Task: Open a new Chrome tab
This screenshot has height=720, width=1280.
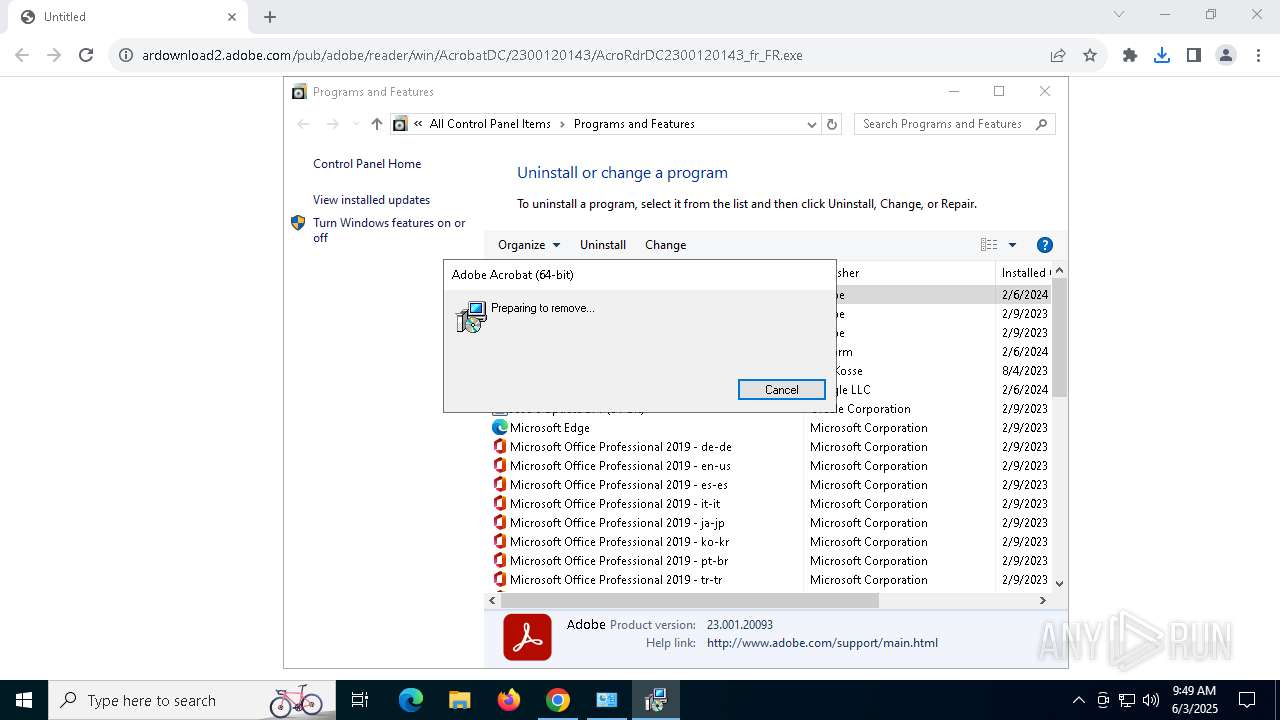Action: coord(270,17)
